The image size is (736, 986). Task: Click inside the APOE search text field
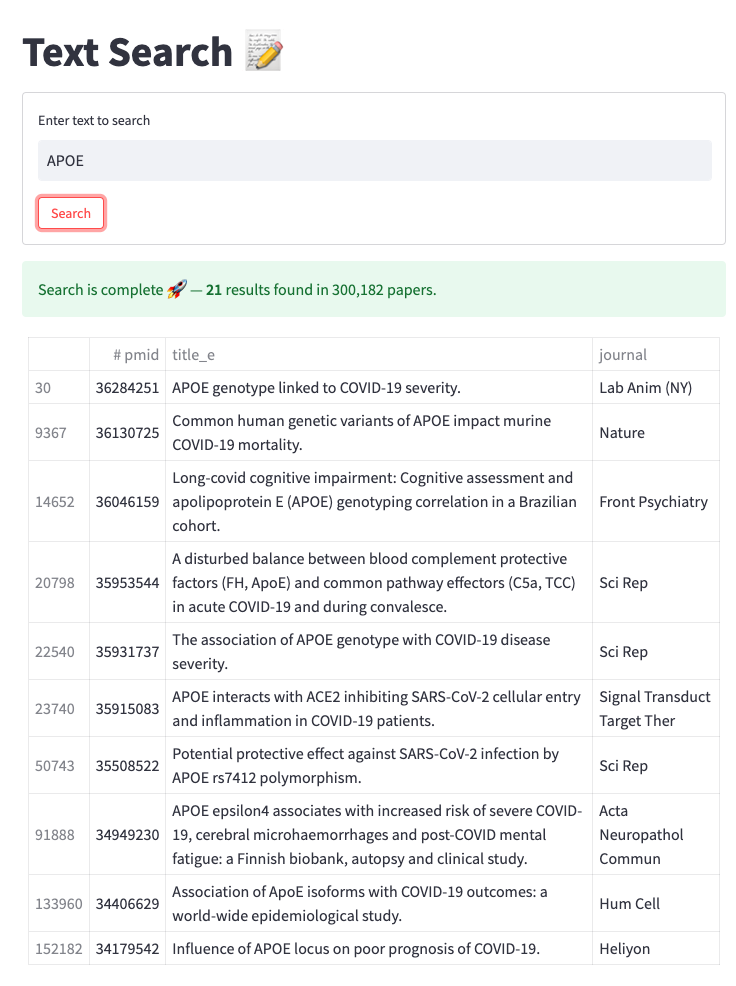[375, 160]
